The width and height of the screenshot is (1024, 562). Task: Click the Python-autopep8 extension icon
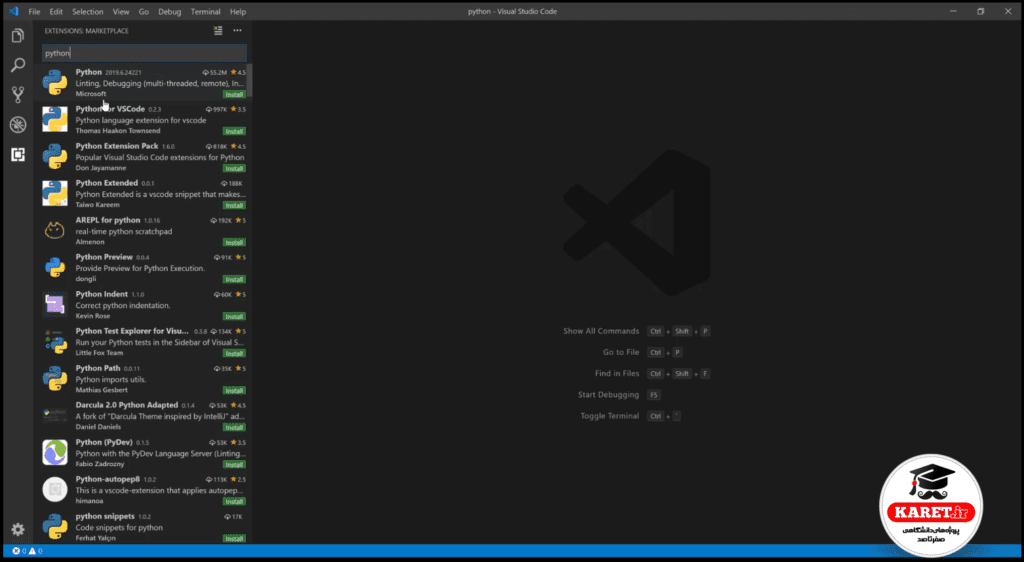(55, 490)
